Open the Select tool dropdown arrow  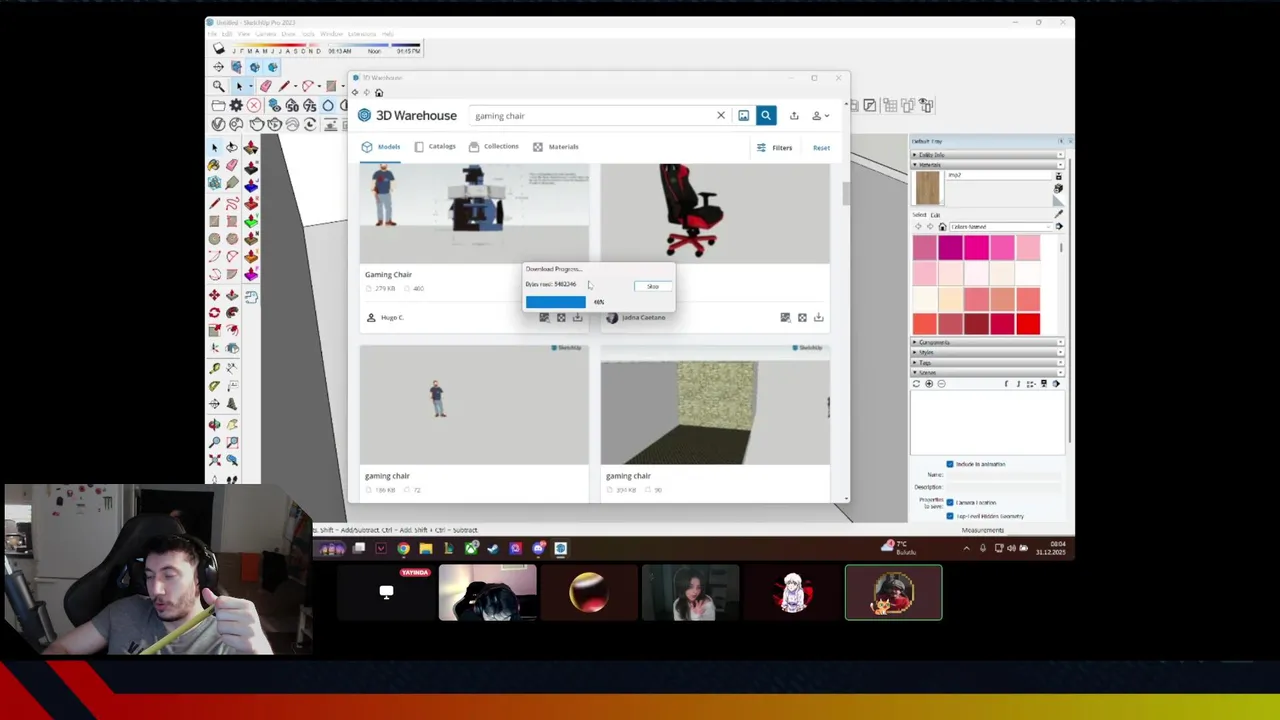coord(251,86)
